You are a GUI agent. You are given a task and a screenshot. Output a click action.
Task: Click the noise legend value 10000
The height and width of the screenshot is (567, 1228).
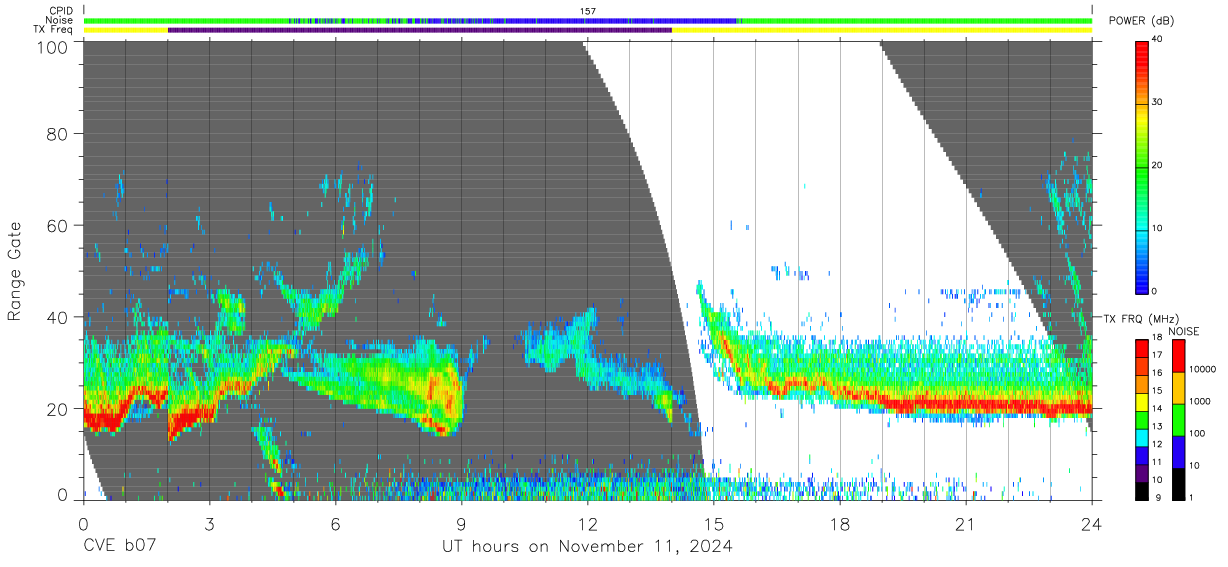coord(1204,370)
